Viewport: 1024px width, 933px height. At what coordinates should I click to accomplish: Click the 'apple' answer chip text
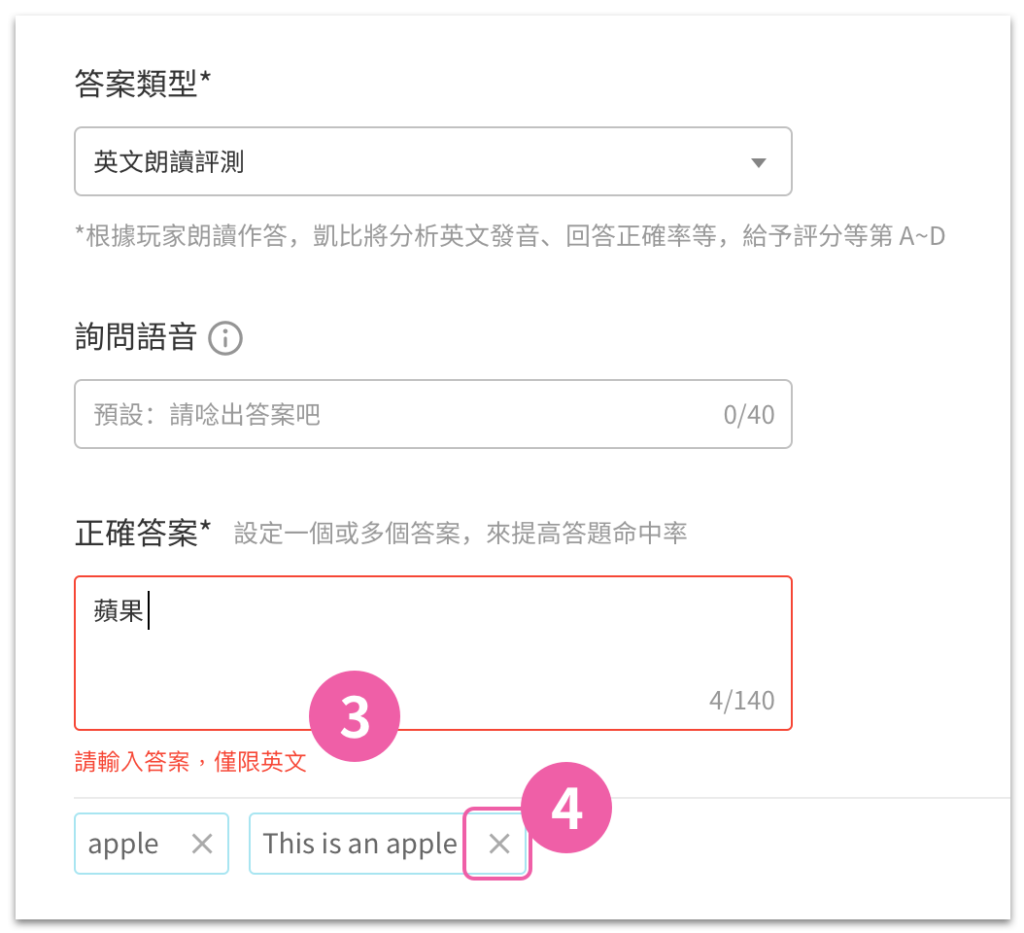(123, 844)
